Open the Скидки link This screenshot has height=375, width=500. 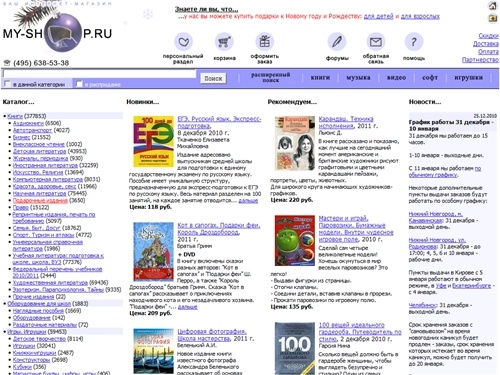[x=488, y=36]
